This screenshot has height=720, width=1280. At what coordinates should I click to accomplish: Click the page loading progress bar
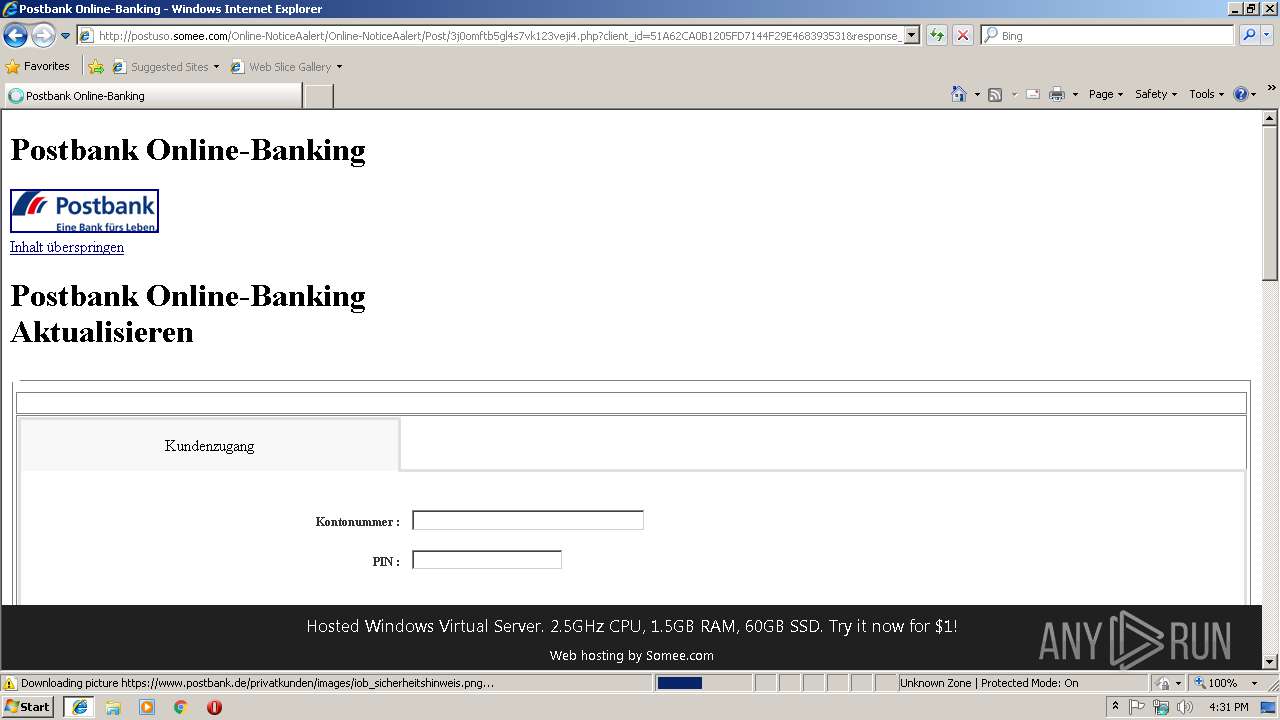(x=703, y=683)
